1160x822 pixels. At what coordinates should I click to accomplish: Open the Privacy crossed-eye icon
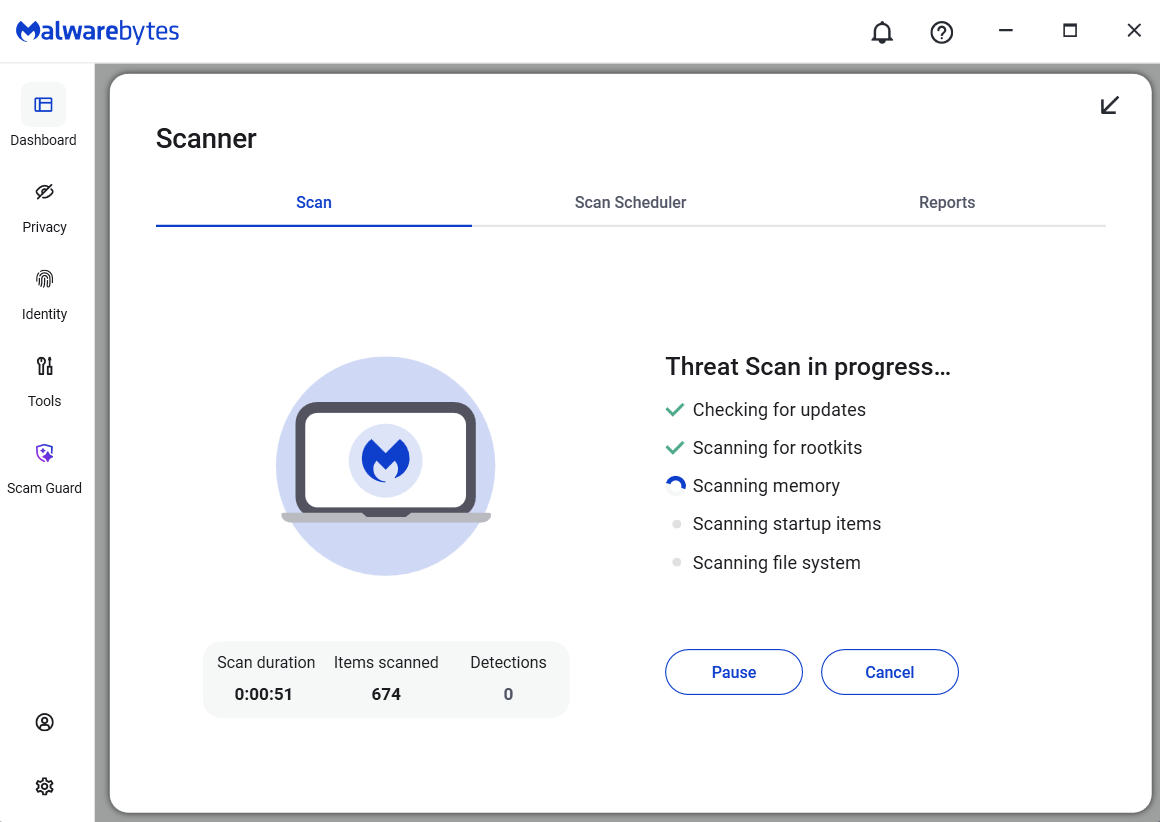coord(44,192)
